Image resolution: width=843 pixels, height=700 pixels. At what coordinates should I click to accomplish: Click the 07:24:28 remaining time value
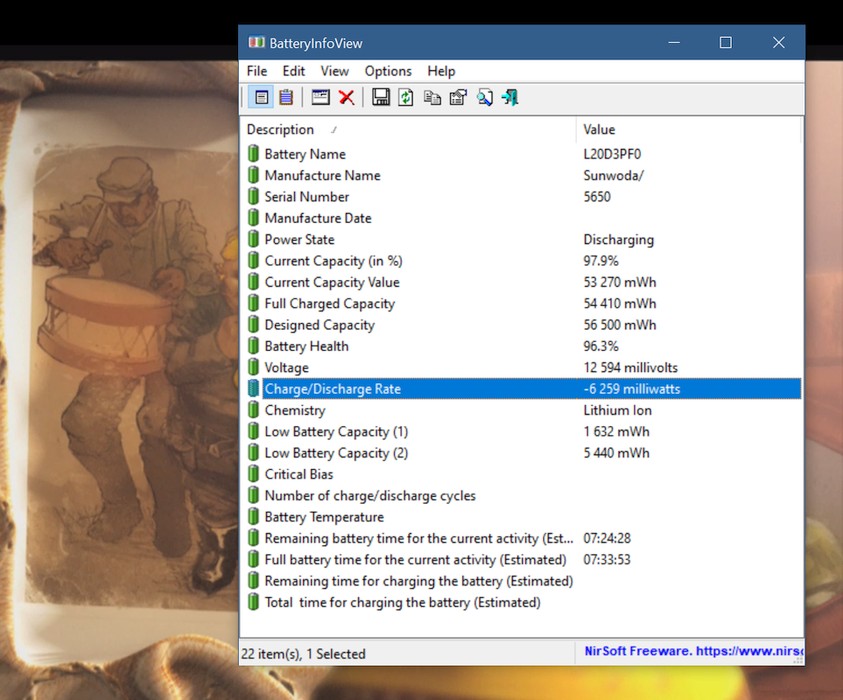point(607,538)
